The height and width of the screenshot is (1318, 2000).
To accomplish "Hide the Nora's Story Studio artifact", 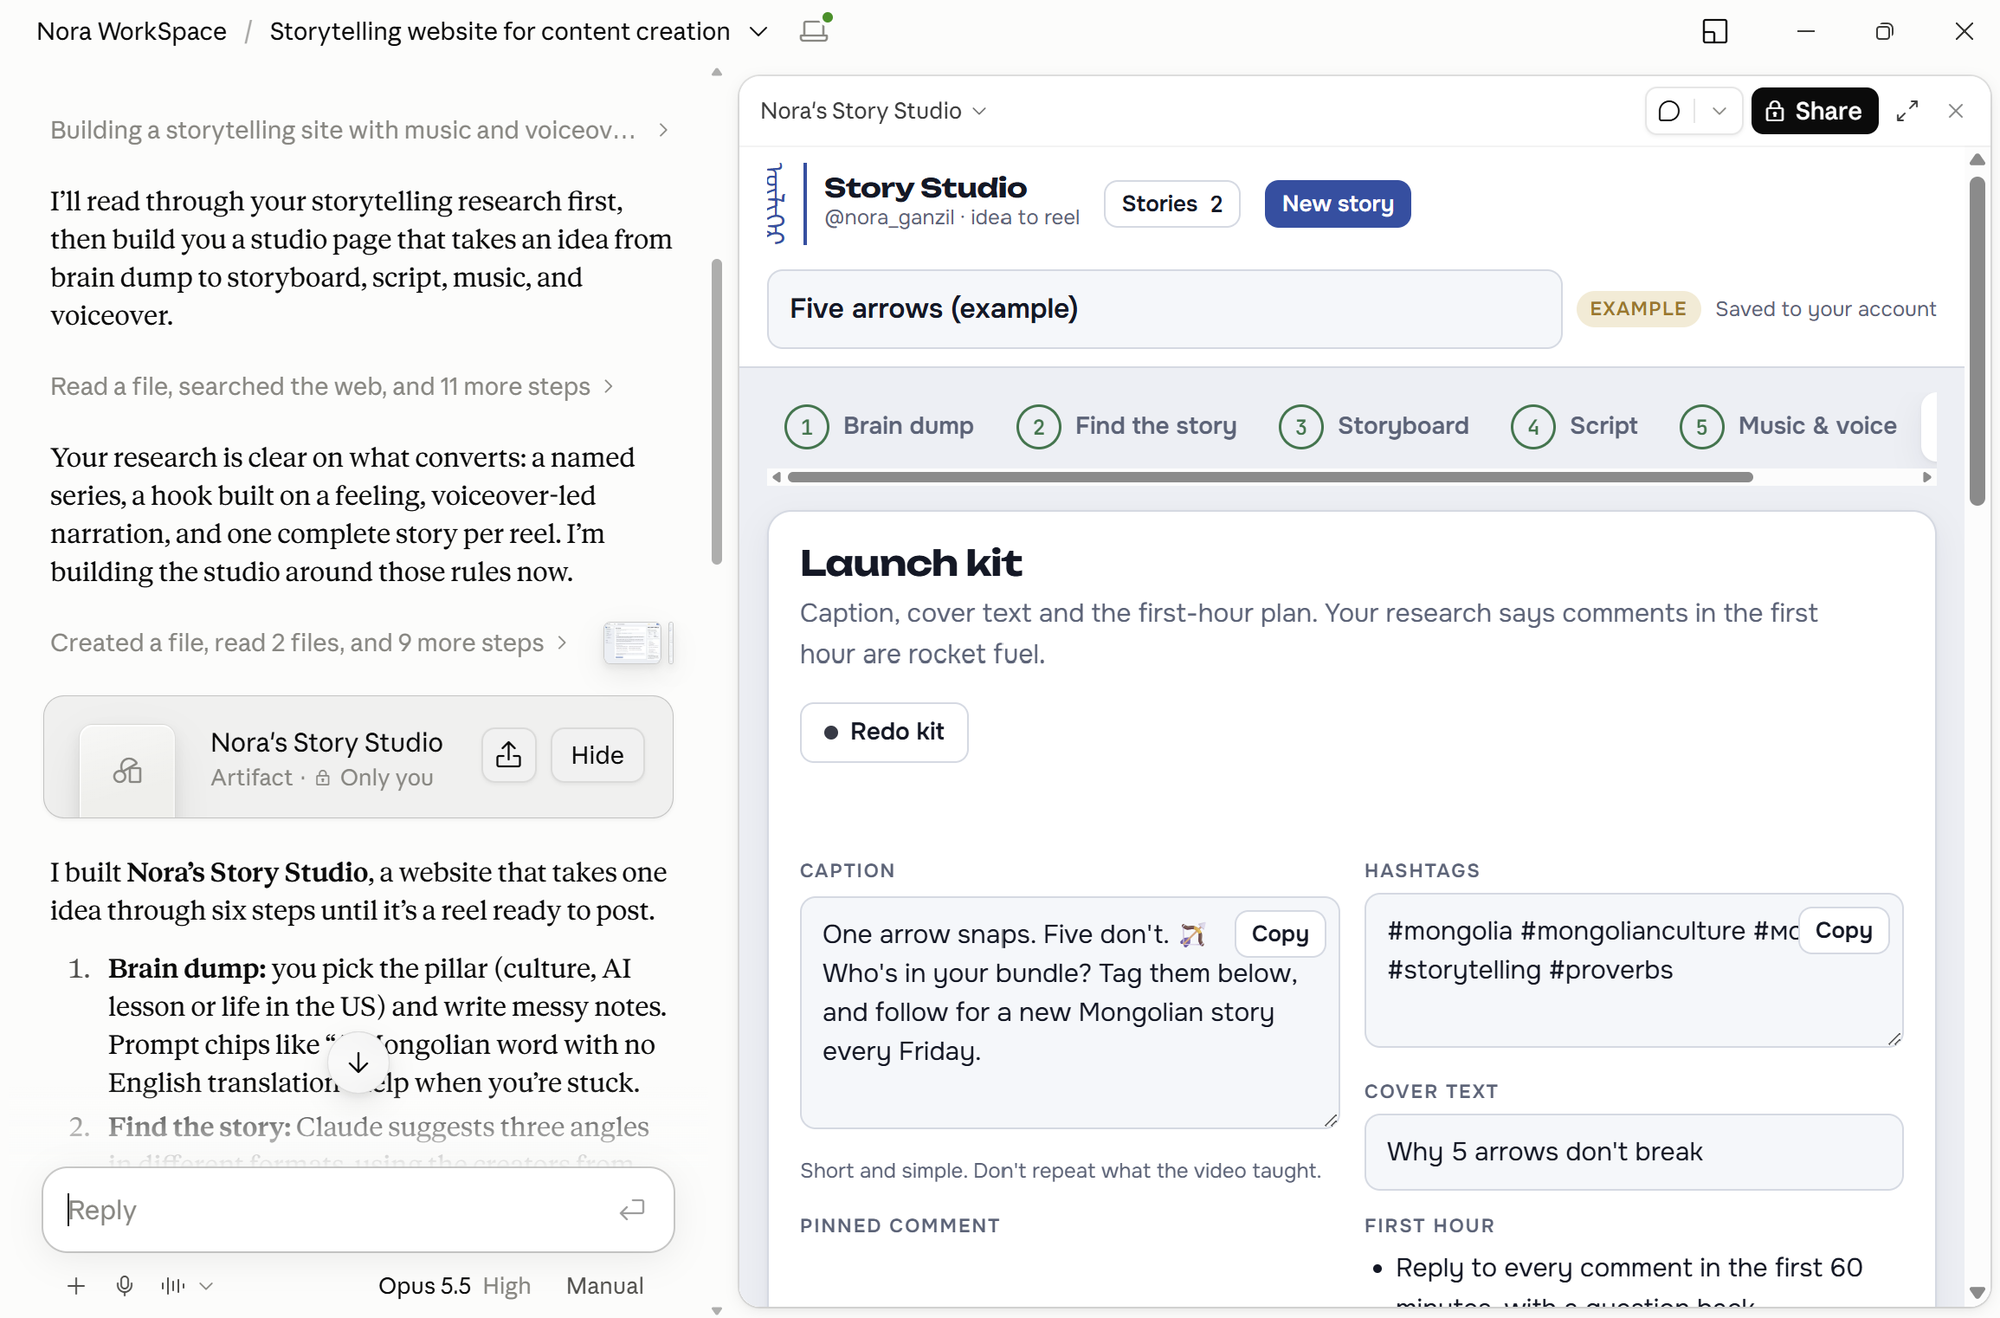I will [x=597, y=755].
